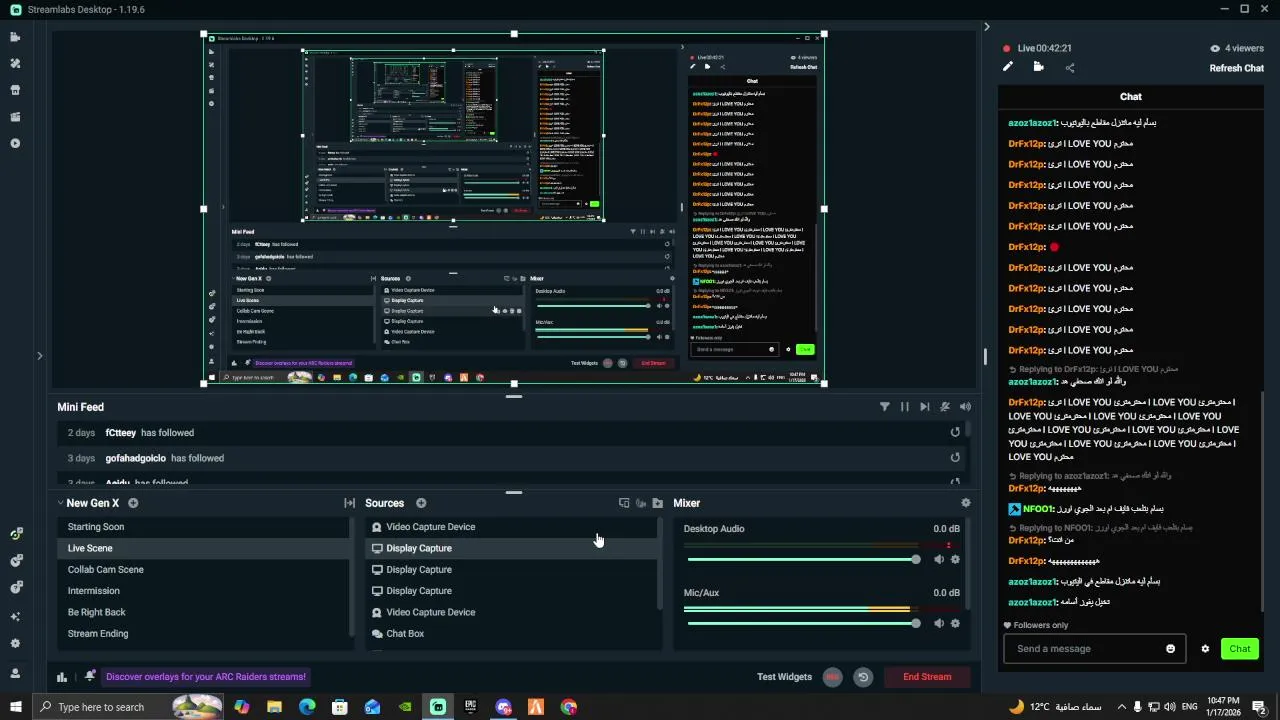Click the camera clip icon below Live timer
This screenshot has width=1280, height=720.
tap(1038, 67)
